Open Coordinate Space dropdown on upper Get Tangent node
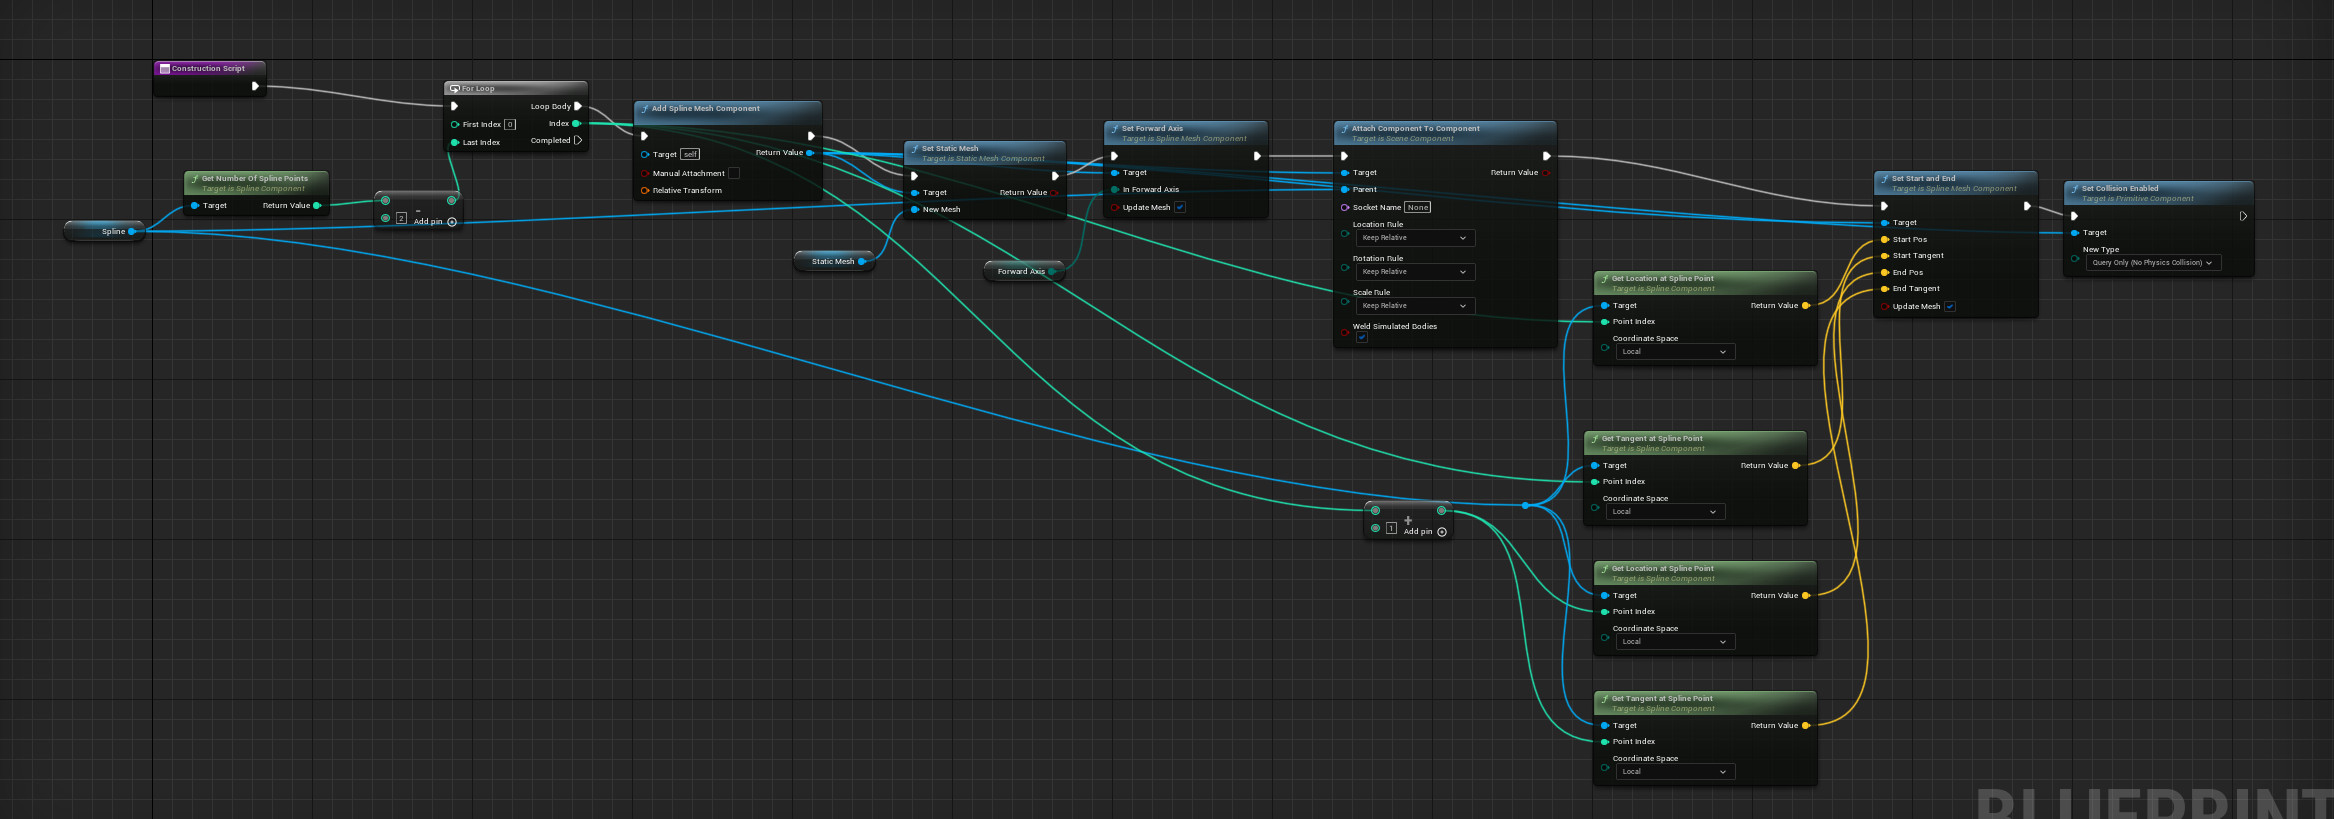The height and width of the screenshot is (819, 2334). pos(1664,512)
